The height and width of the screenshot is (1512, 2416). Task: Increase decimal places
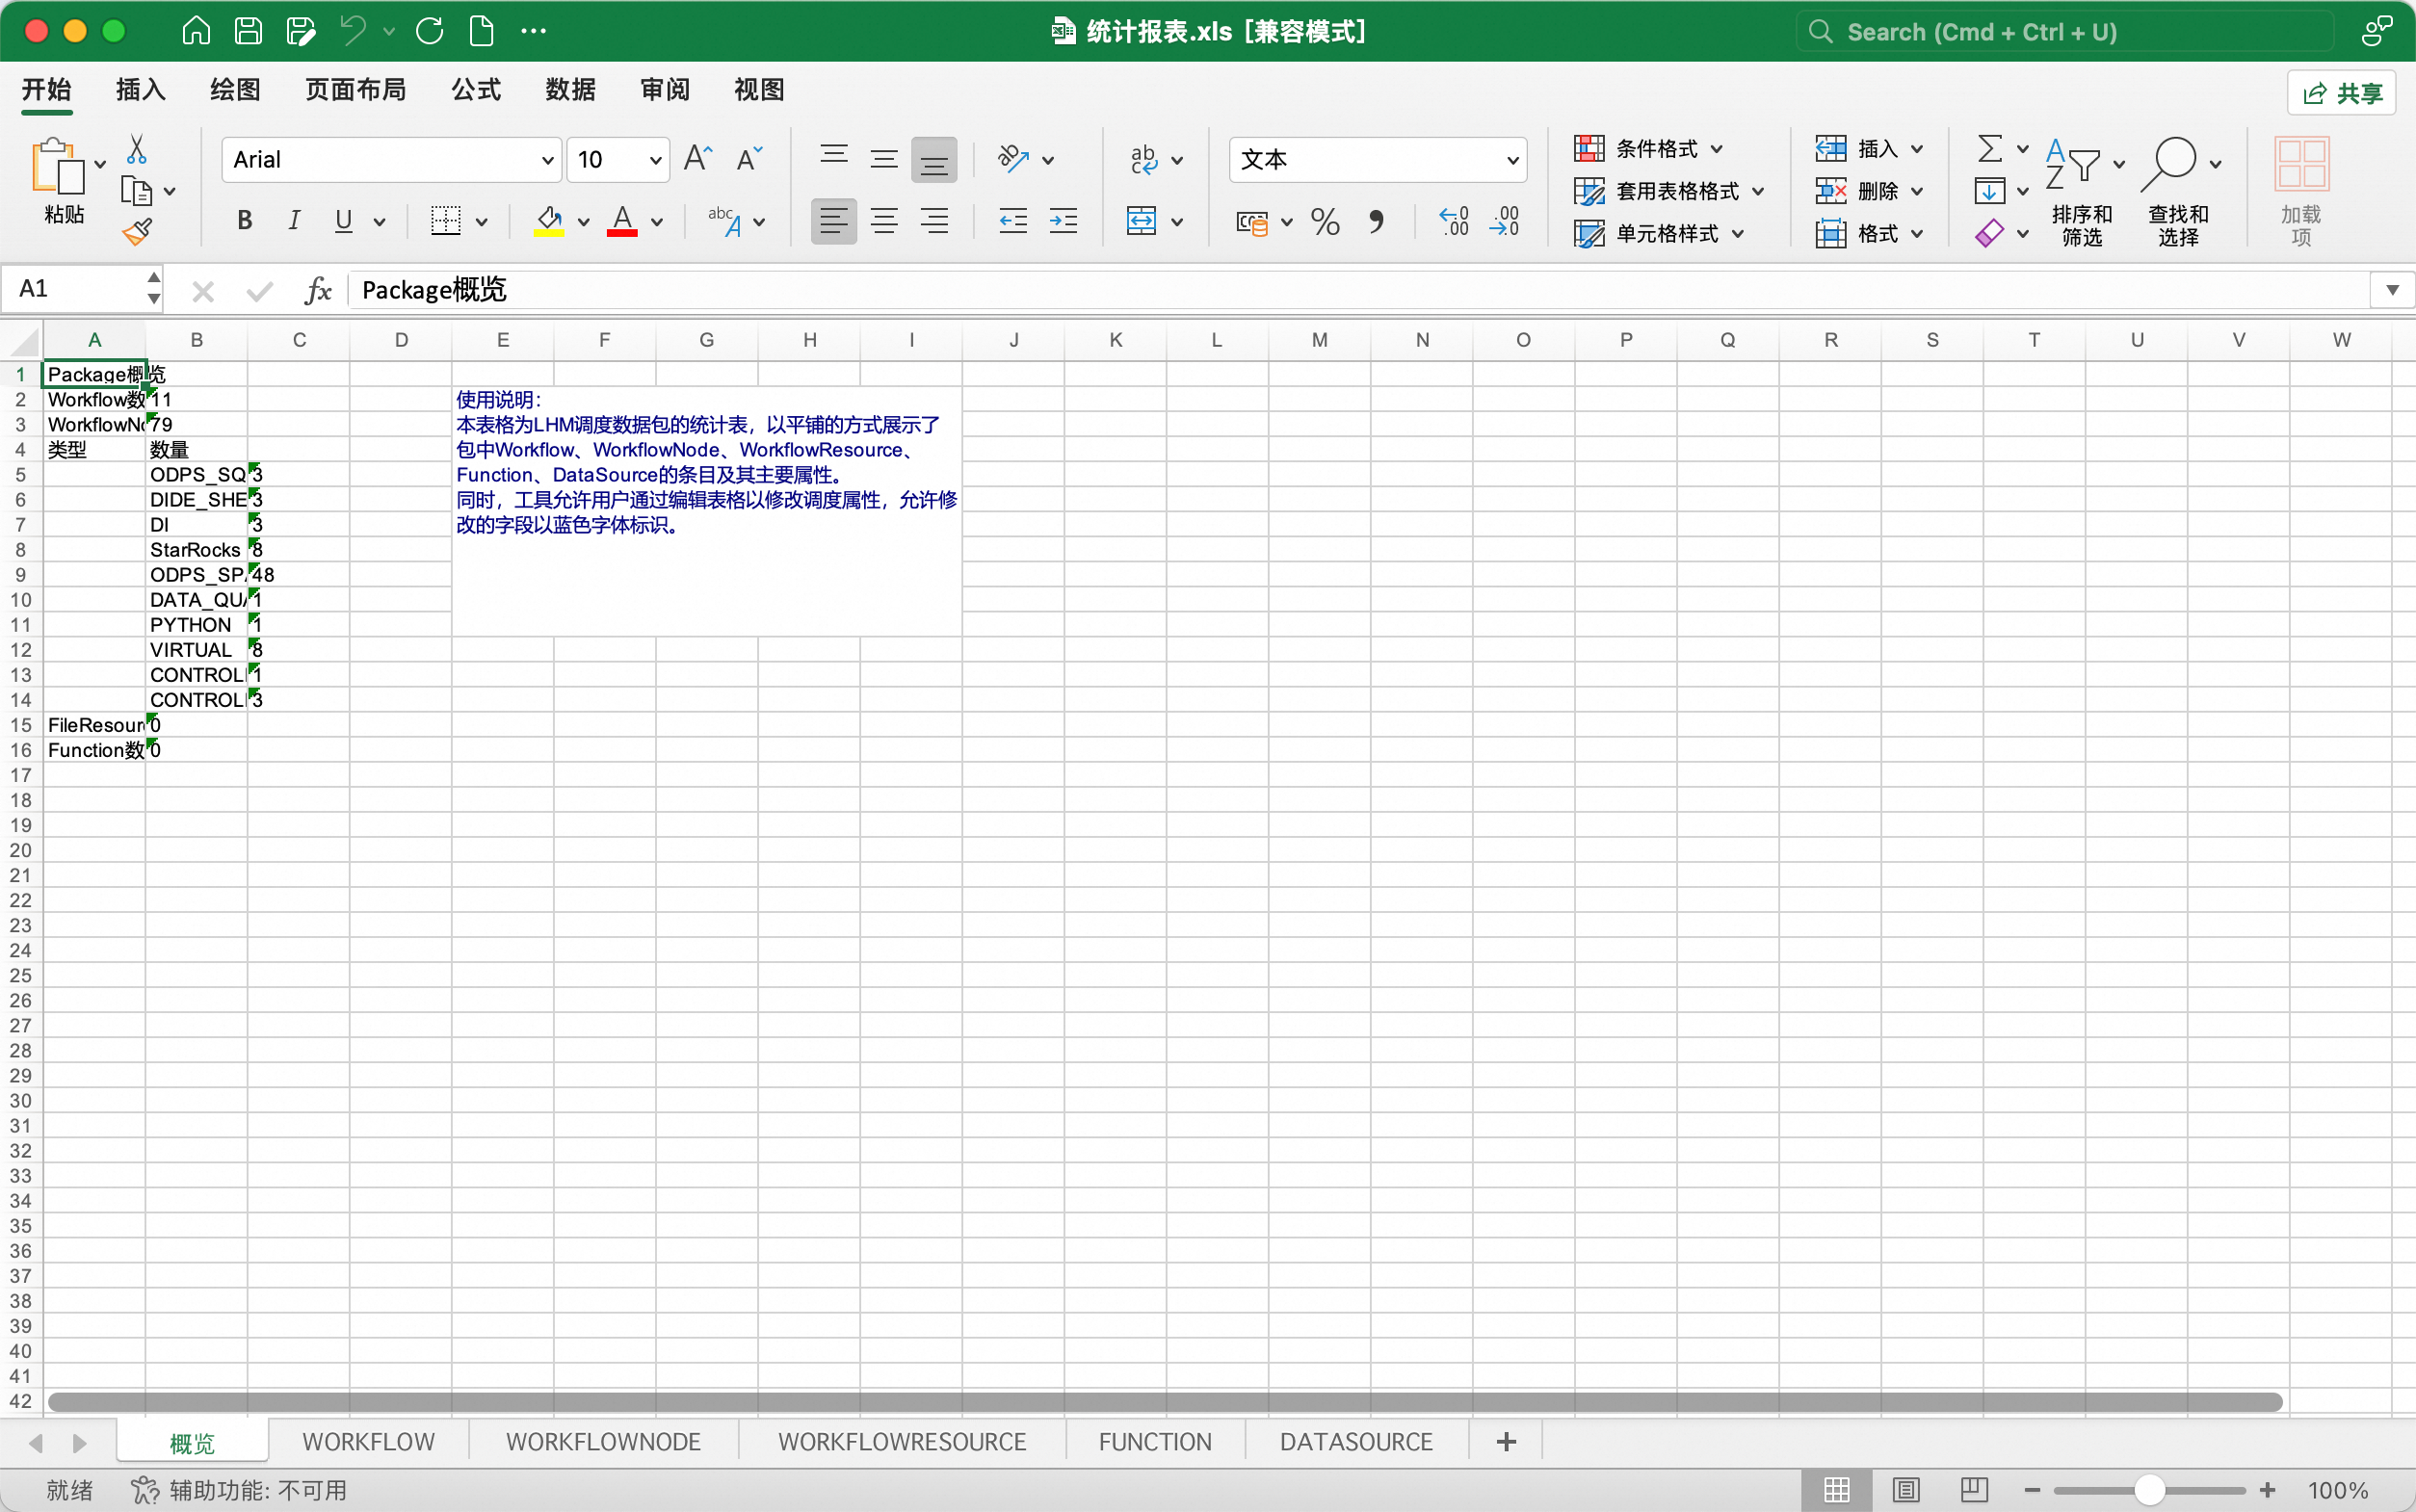[x=1453, y=221]
